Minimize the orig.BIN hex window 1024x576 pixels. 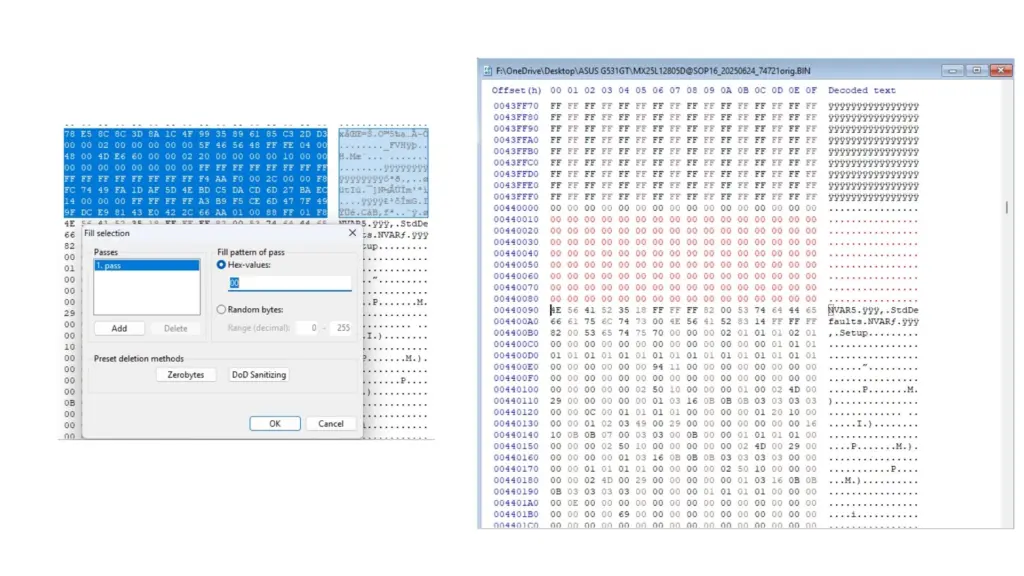pos(952,70)
